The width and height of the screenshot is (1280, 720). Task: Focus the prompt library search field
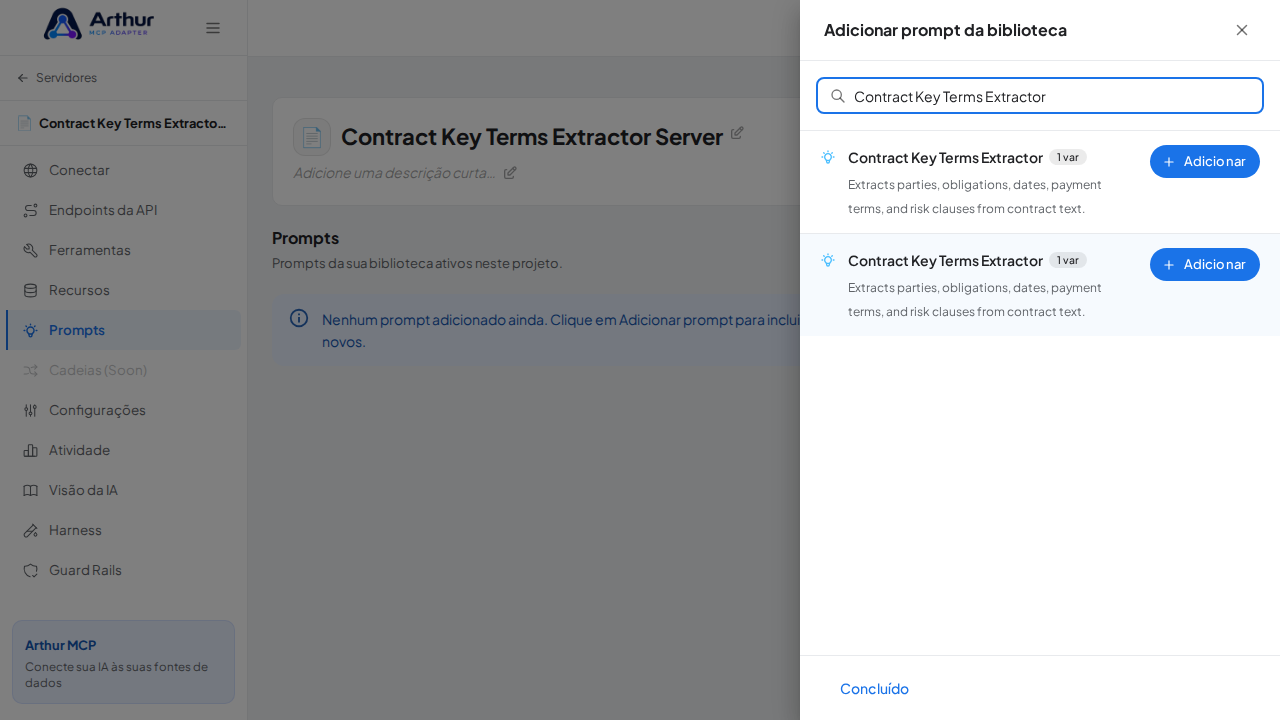point(1040,96)
